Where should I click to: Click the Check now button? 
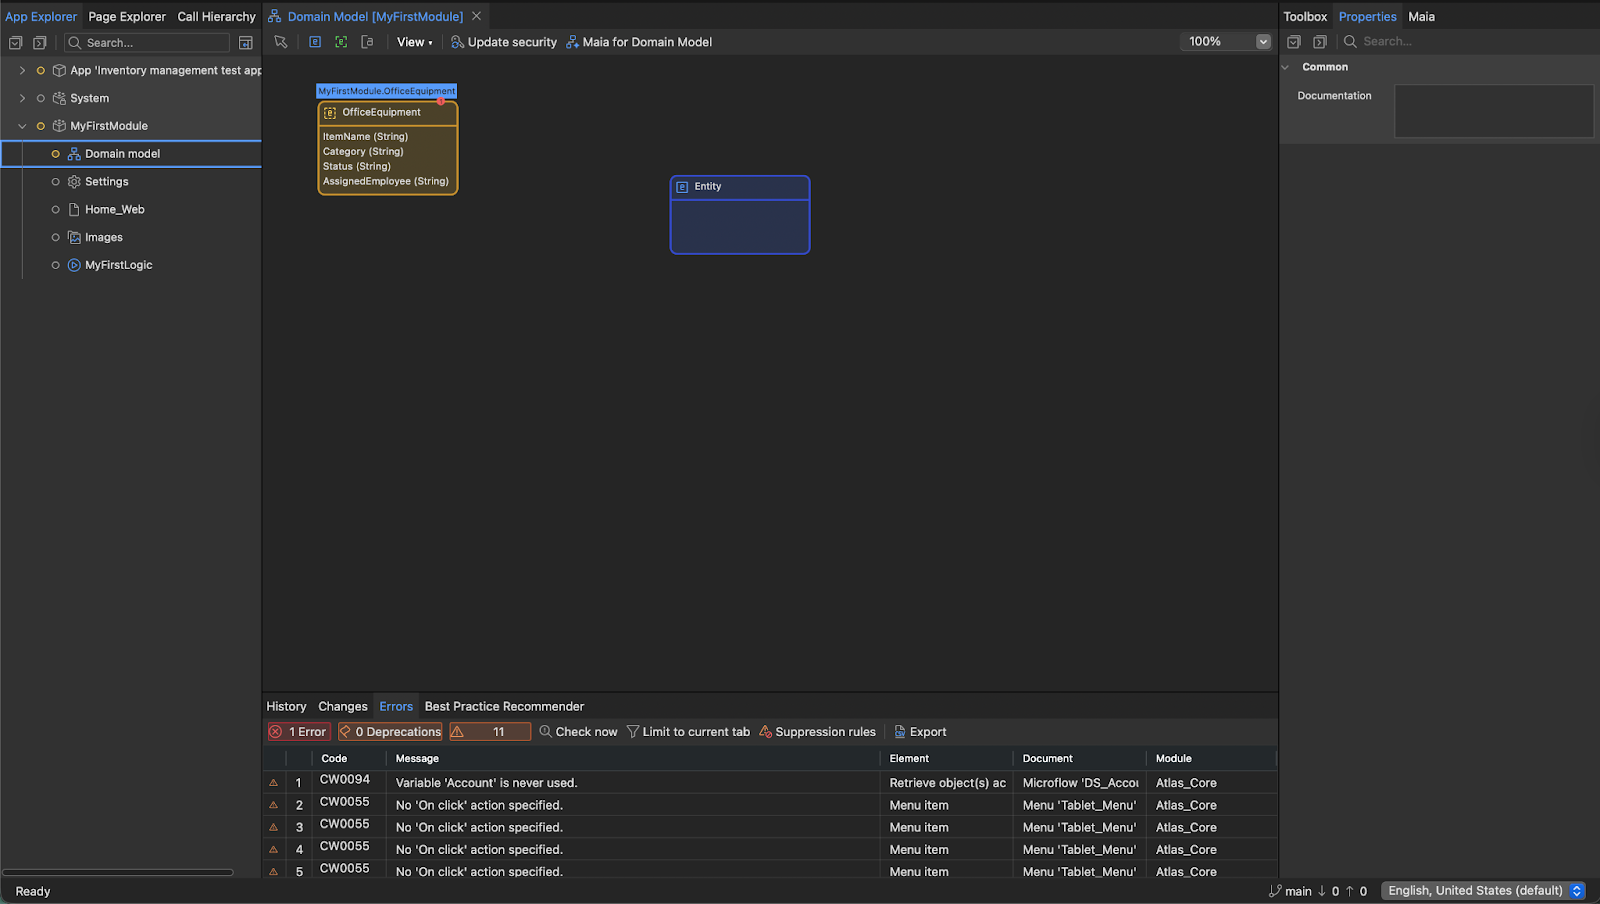pyautogui.click(x=578, y=731)
